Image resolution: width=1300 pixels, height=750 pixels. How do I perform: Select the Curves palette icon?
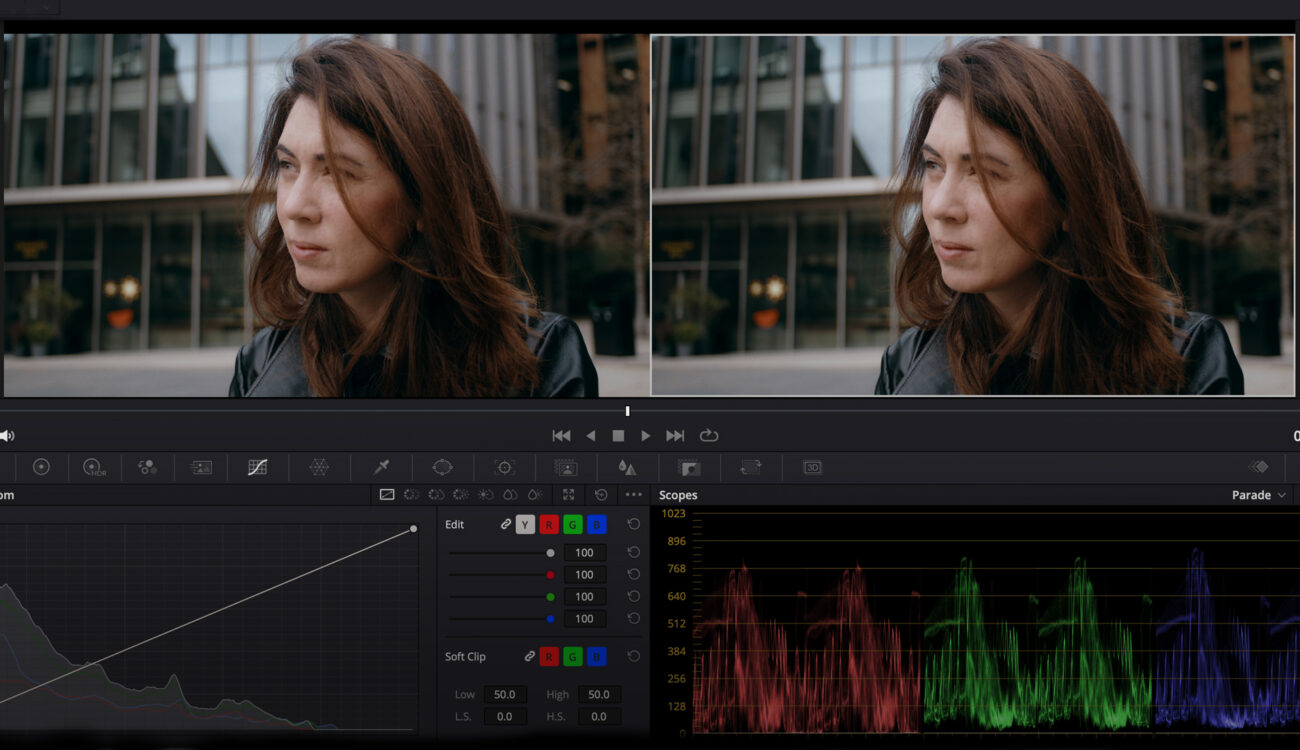(x=257, y=467)
